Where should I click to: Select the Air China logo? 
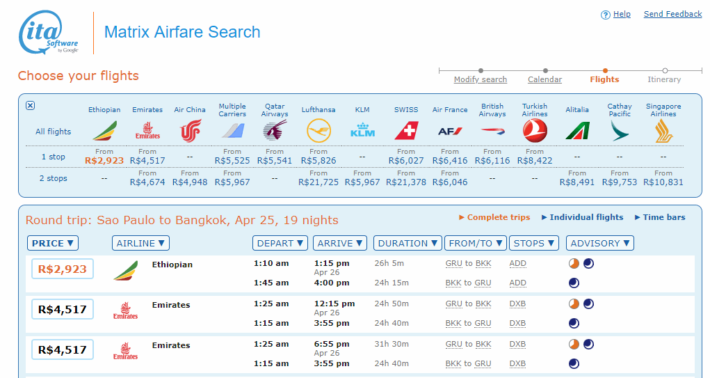pos(190,131)
